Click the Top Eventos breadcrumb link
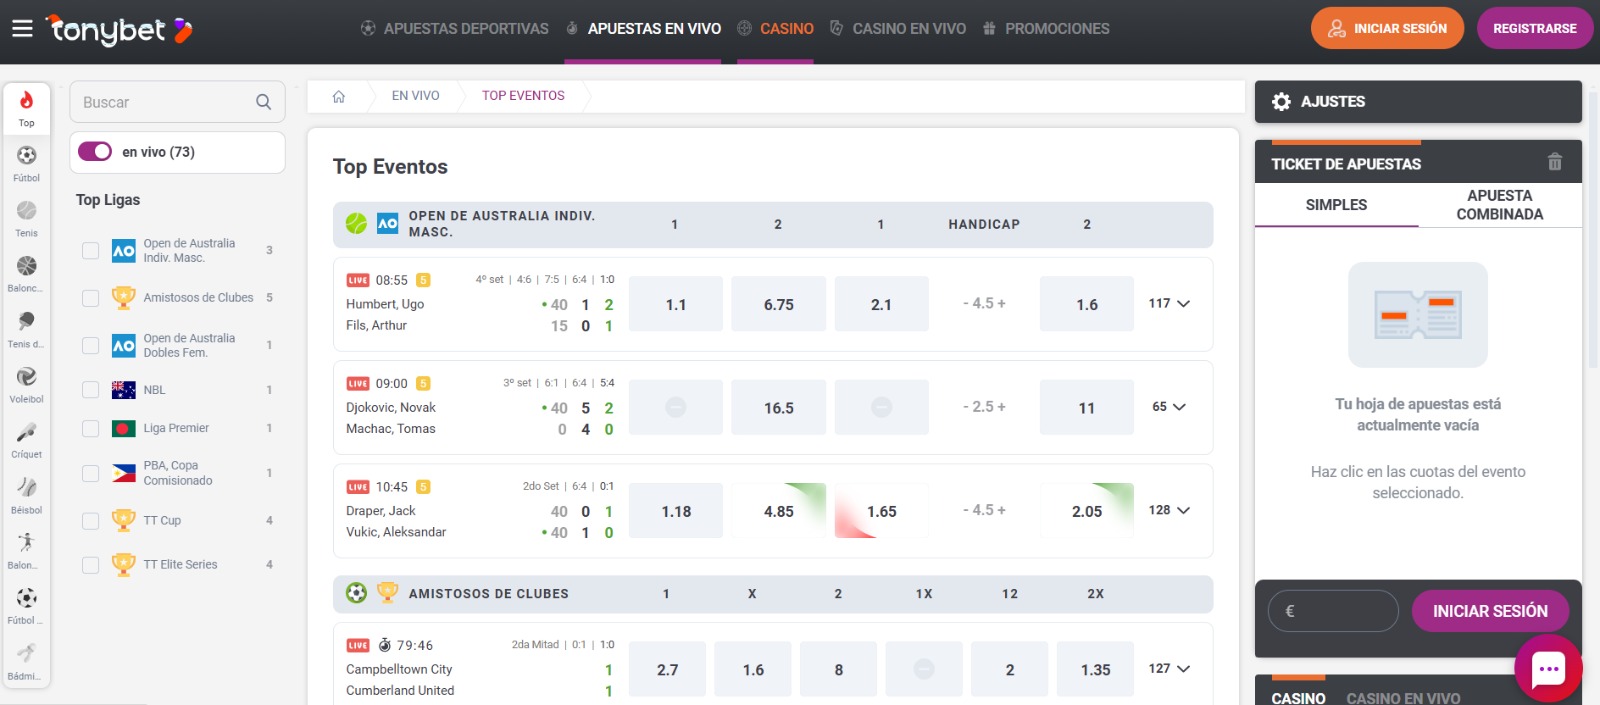Screen dimensions: 1600x705 pyautogui.click(x=523, y=96)
